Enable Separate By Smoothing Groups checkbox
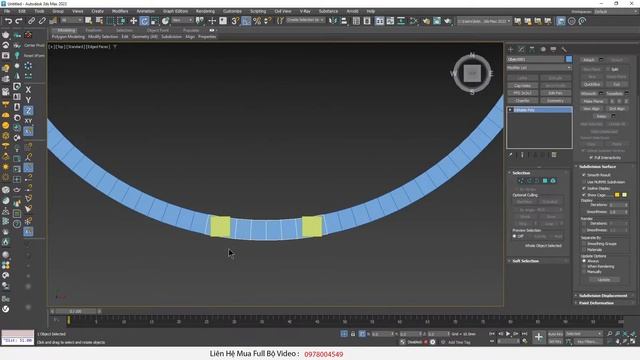This screenshot has height=360, width=640. click(x=584, y=244)
